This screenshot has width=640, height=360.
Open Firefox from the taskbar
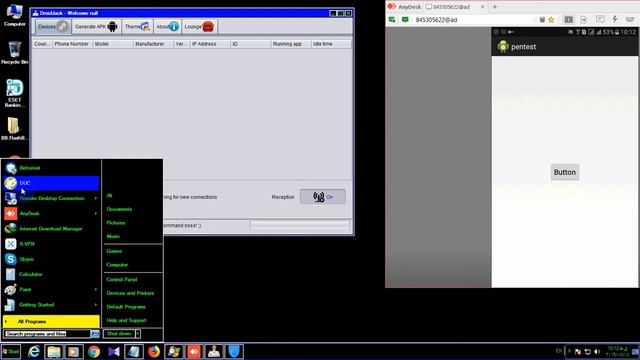point(154,351)
